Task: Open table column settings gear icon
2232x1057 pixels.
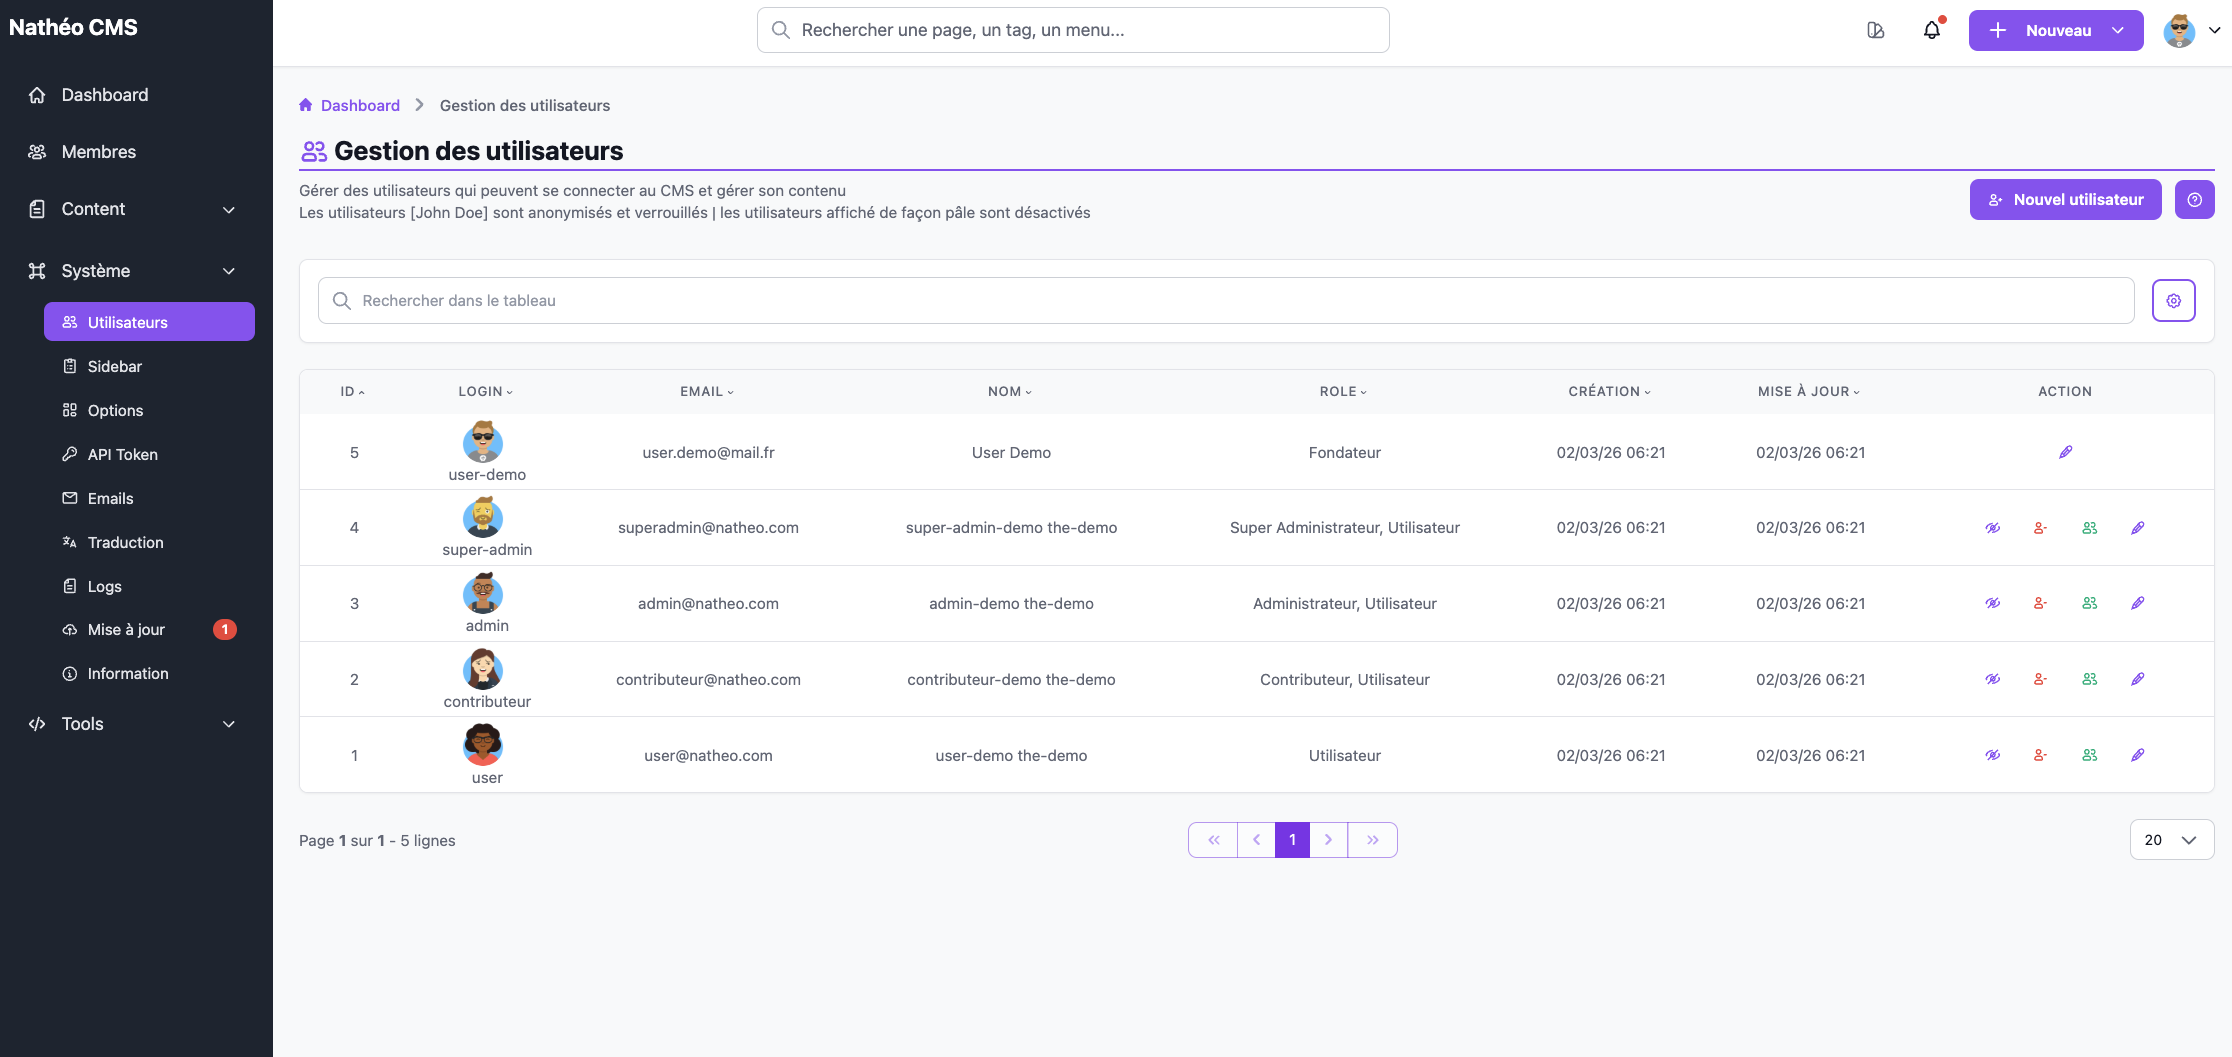Action: tap(2173, 300)
